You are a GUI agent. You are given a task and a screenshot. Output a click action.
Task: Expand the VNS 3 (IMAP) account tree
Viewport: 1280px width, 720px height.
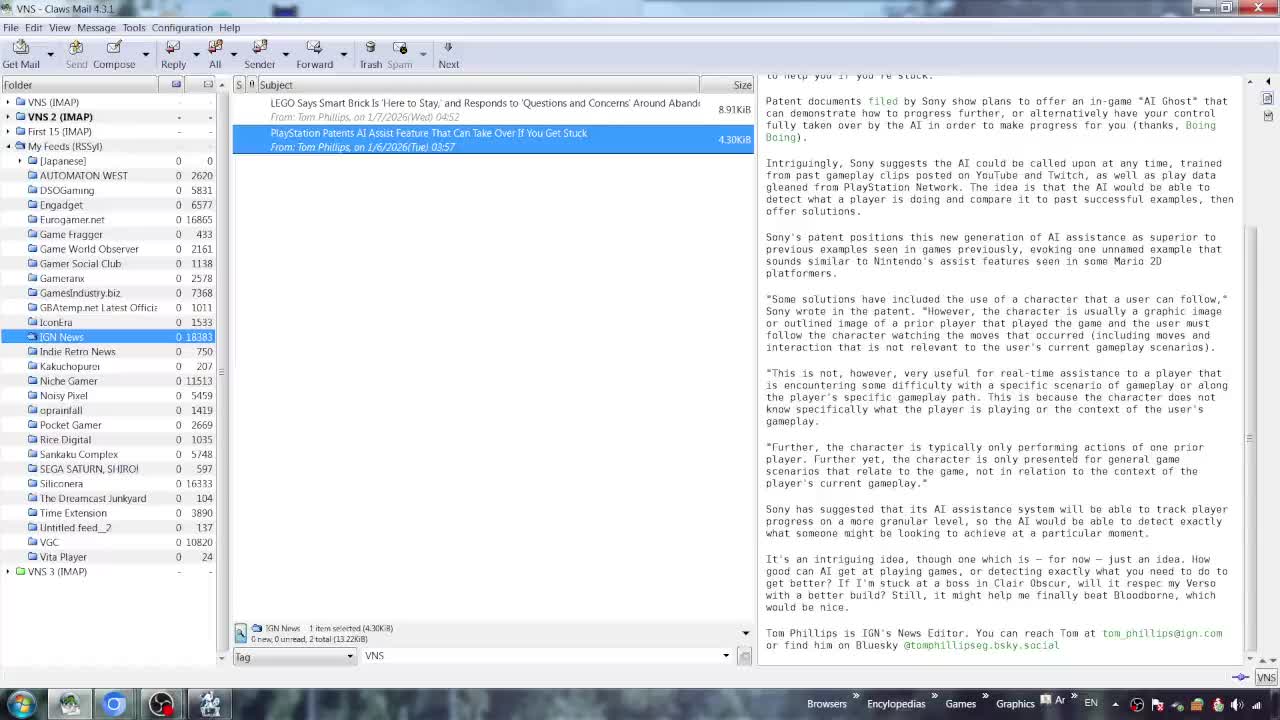[x=8, y=571]
